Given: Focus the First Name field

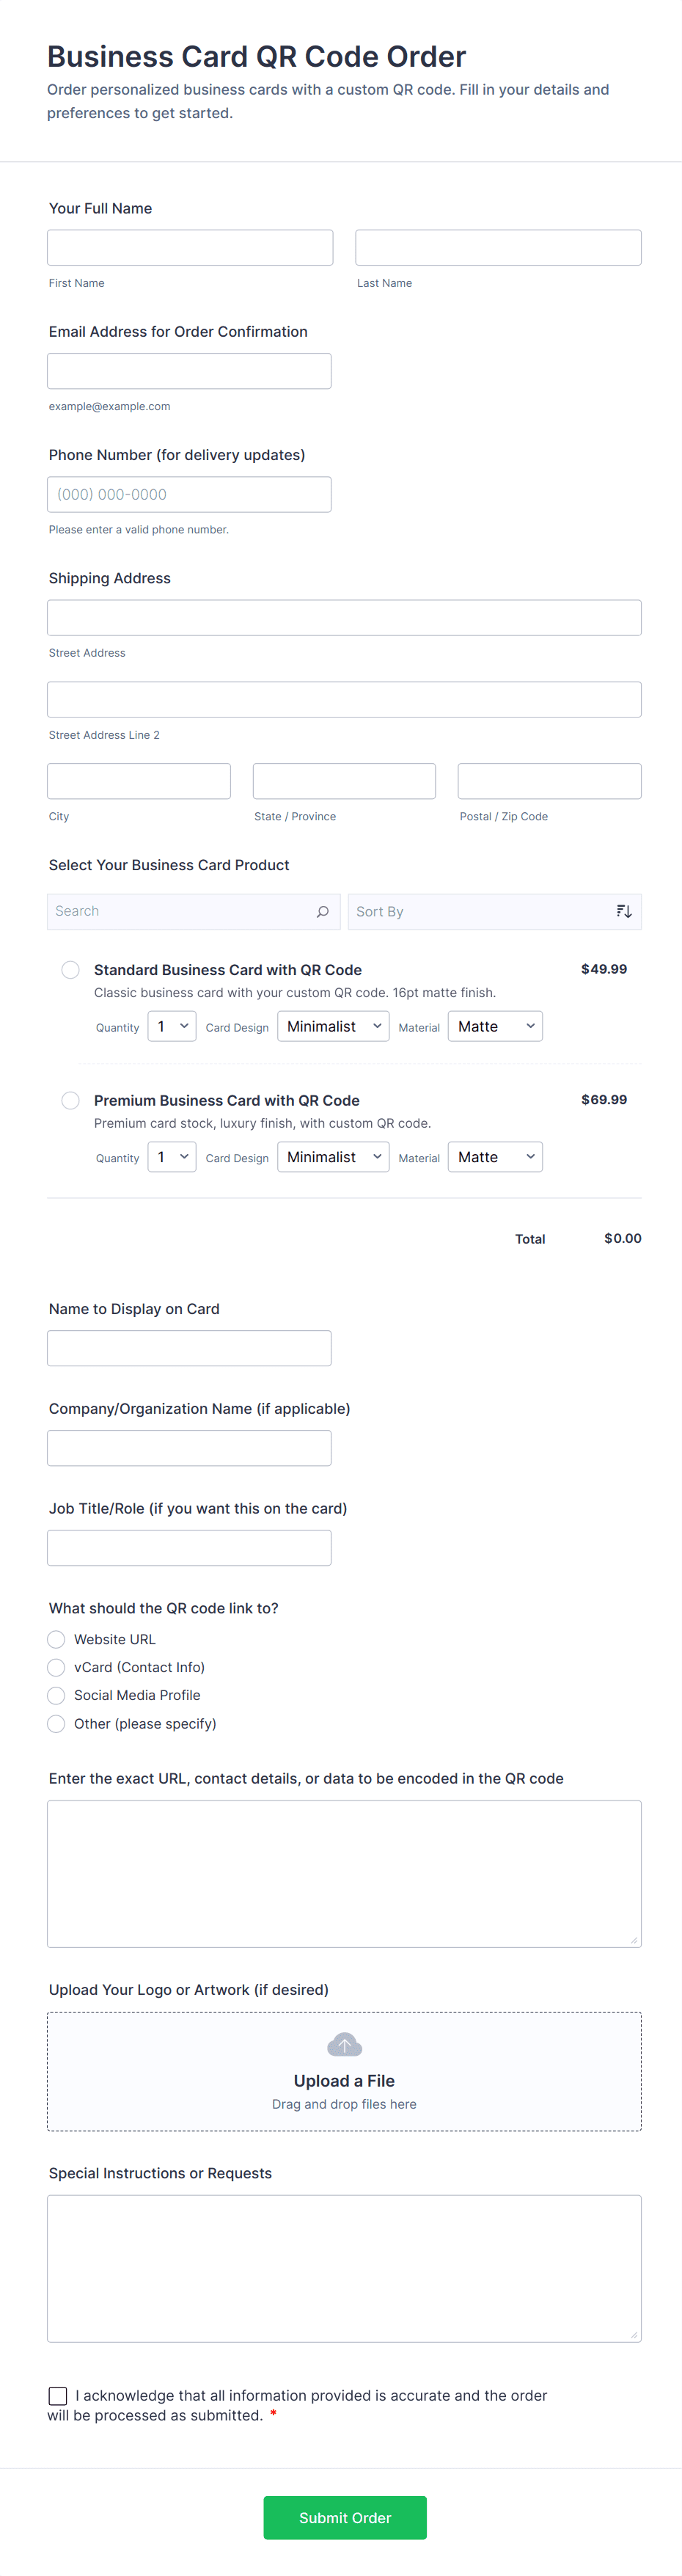Looking at the screenshot, I should click(x=190, y=248).
